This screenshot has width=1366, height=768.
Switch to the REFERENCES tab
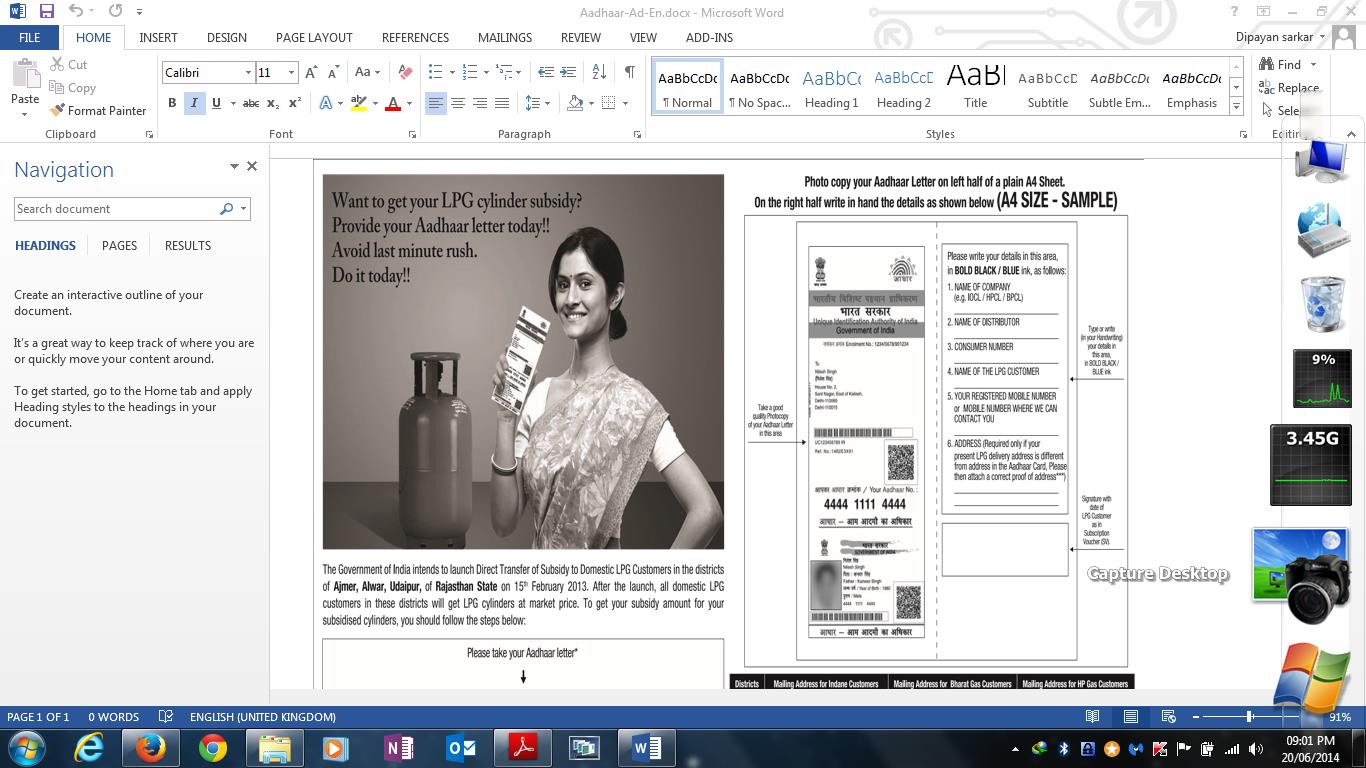coord(415,37)
